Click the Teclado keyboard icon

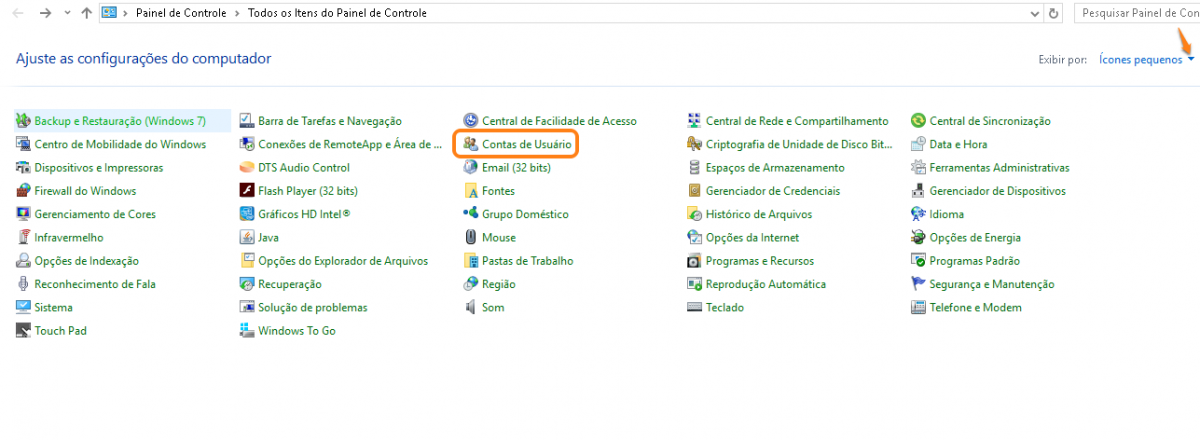(x=695, y=308)
